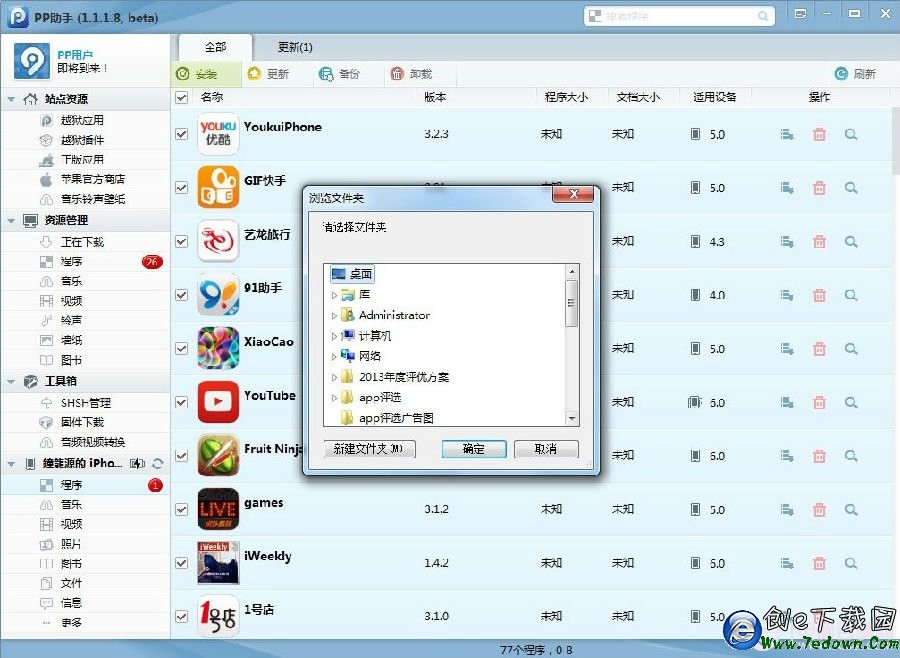Uncheck the GIF快手 checkbox
Image resolution: width=900 pixels, height=658 pixels.
(x=181, y=187)
